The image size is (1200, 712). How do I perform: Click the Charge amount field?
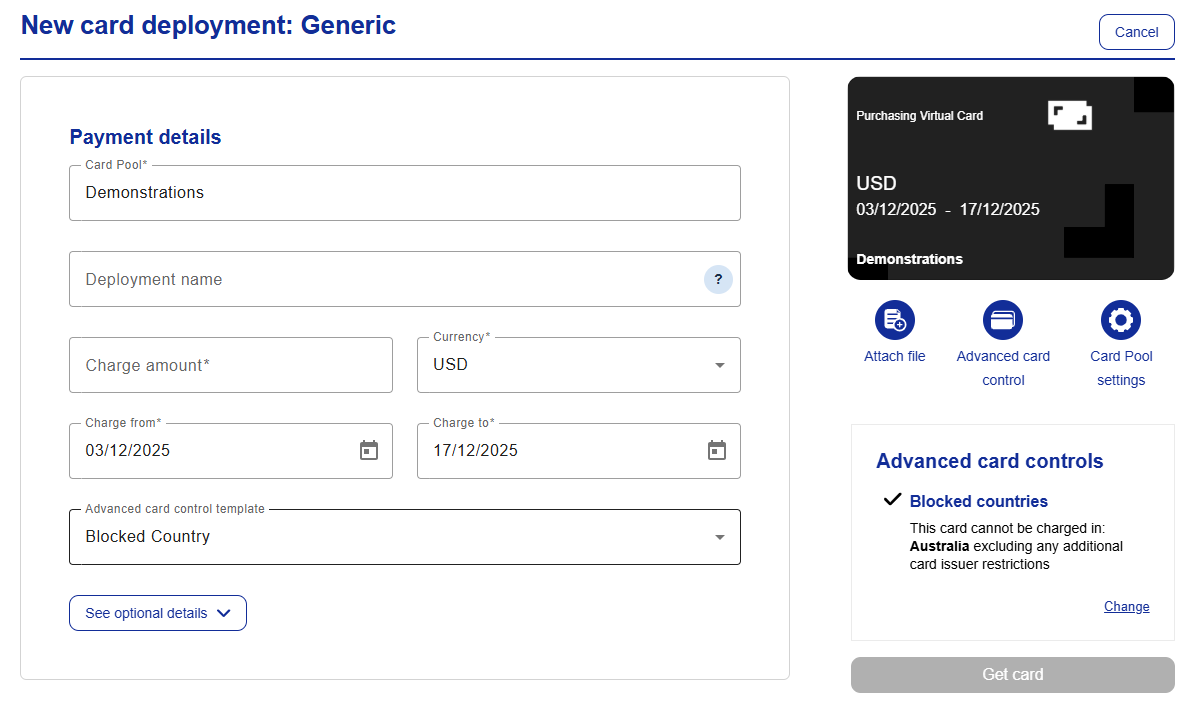click(x=231, y=365)
